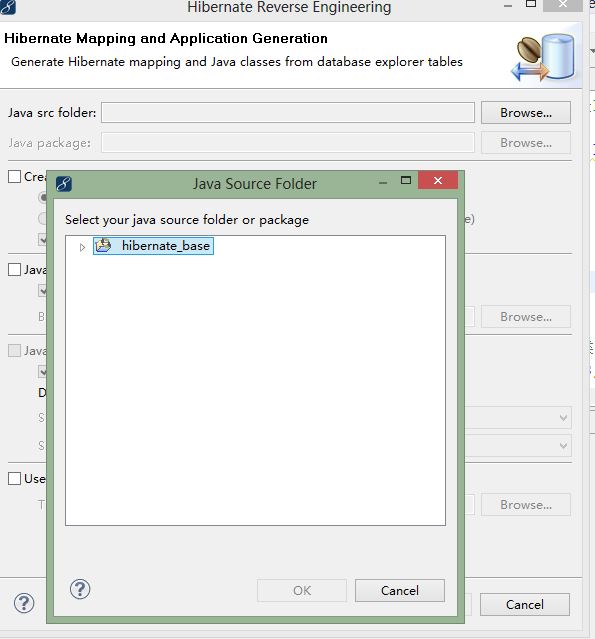Click Browse next to Java src folder

(526, 112)
